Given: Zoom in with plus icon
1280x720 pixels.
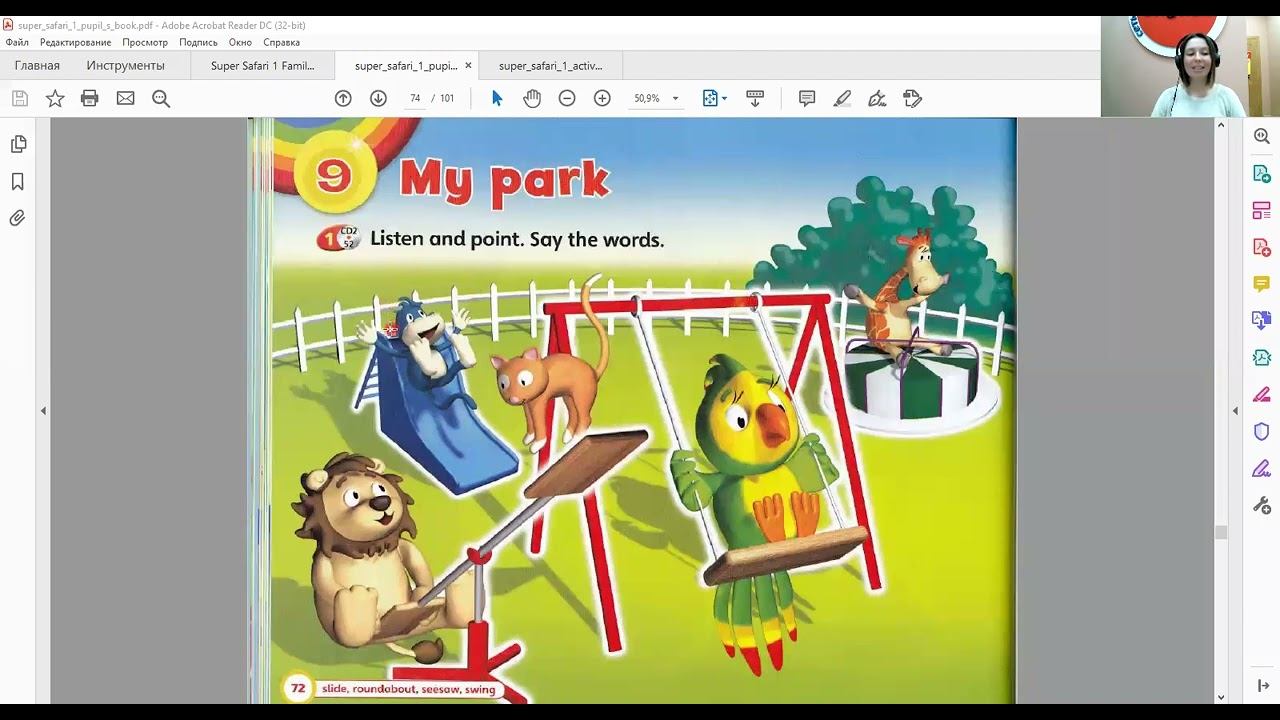Looking at the screenshot, I should [x=602, y=98].
